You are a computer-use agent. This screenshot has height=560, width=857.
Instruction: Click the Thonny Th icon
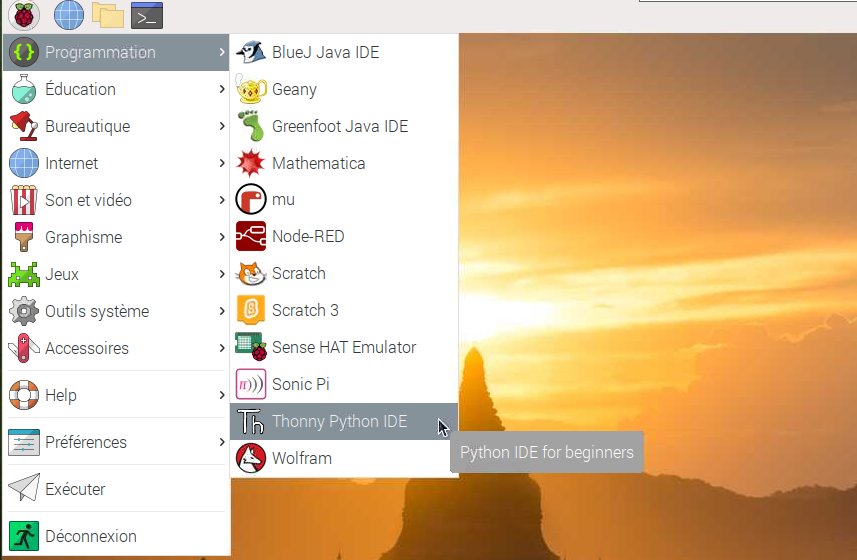click(250, 421)
